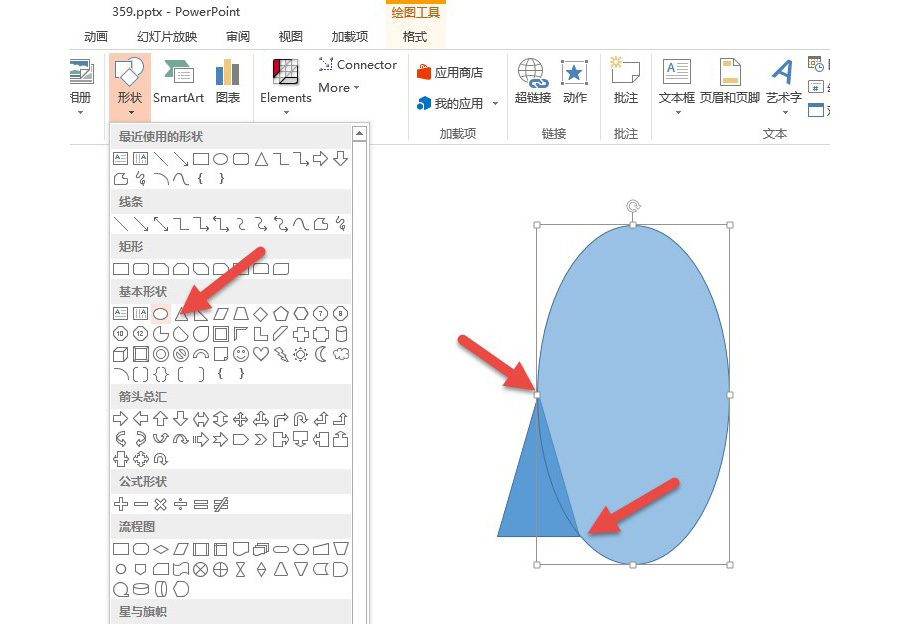Select not-equal sign in 公式形状
Viewport: 900px width, 624px height.
tap(221, 505)
